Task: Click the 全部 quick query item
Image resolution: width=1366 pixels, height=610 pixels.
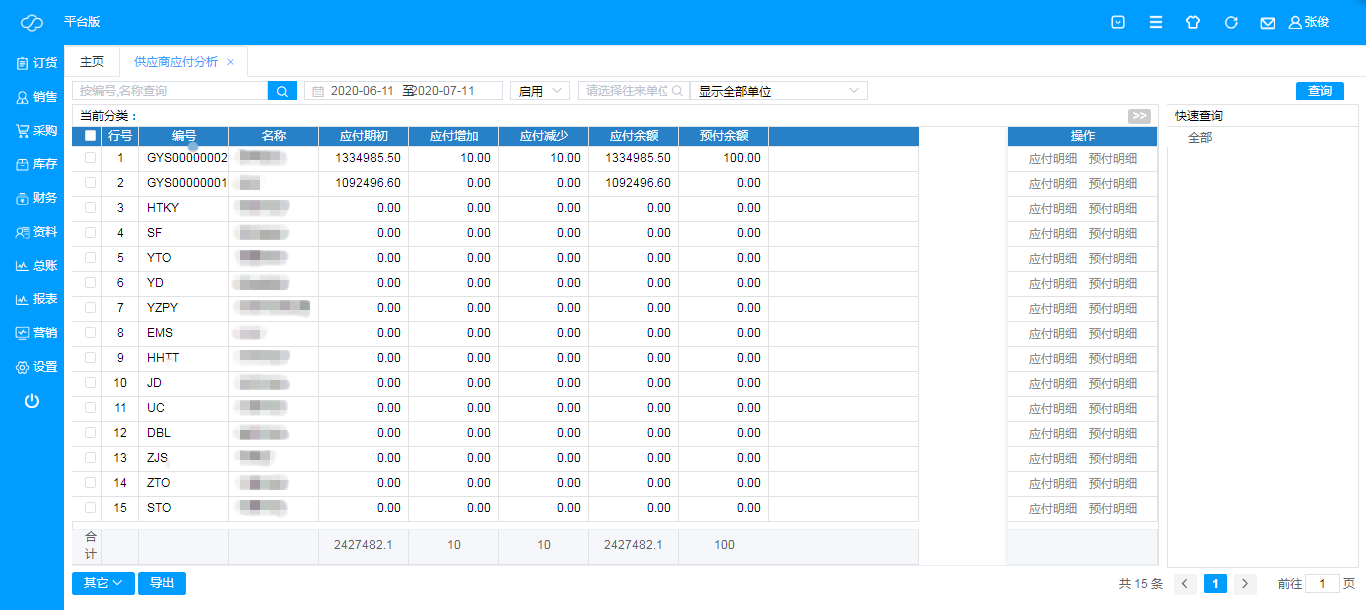Action: pyautogui.click(x=1200, y=138)
